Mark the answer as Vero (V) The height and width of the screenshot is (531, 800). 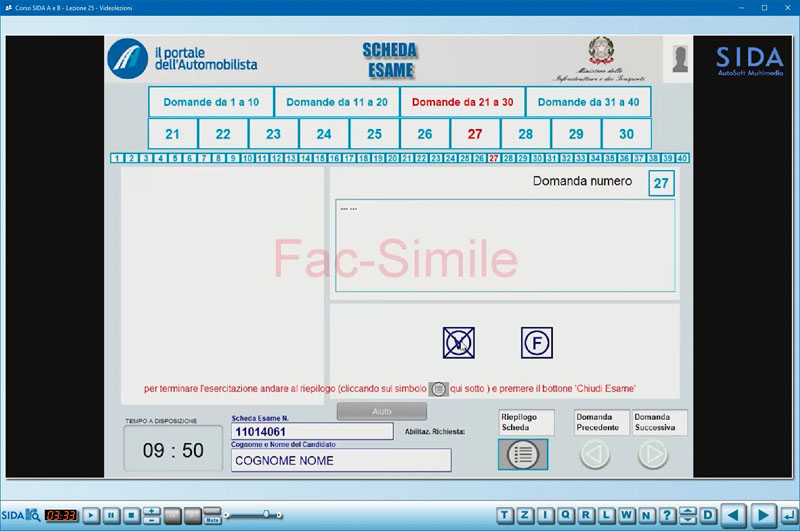click(x=458, y=343)
